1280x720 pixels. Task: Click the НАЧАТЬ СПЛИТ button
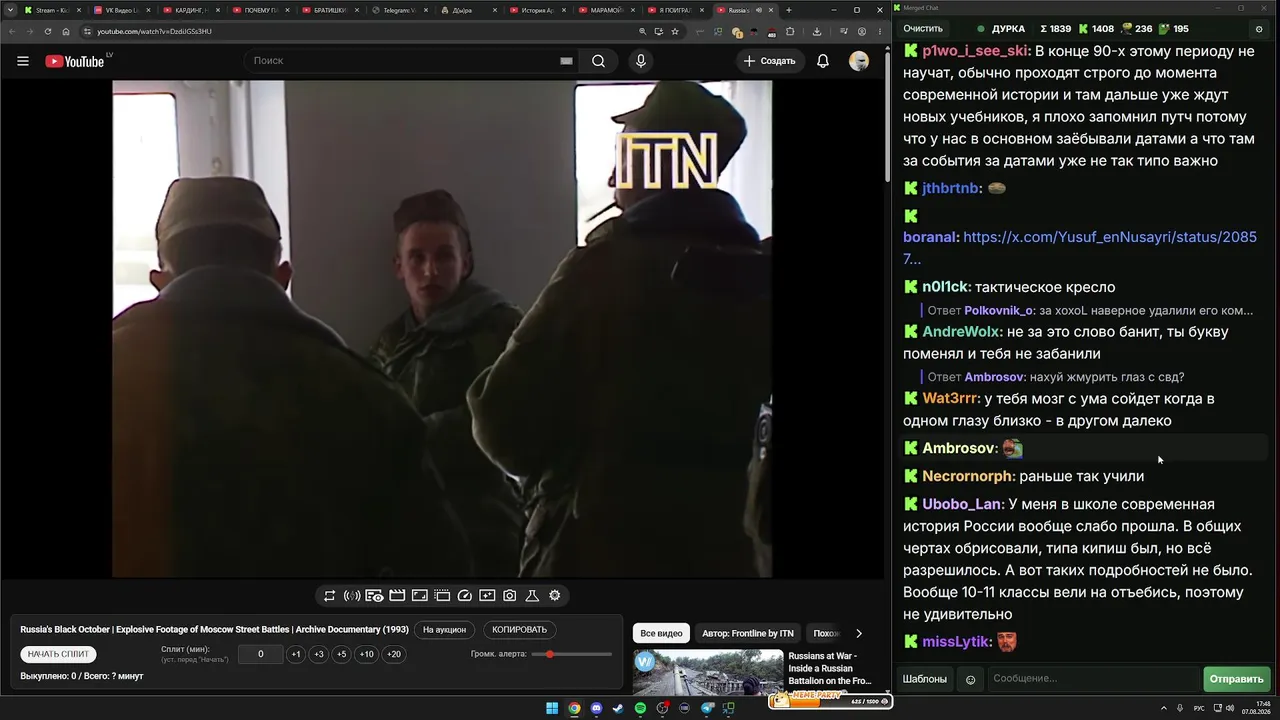click(x=59, y=654)
